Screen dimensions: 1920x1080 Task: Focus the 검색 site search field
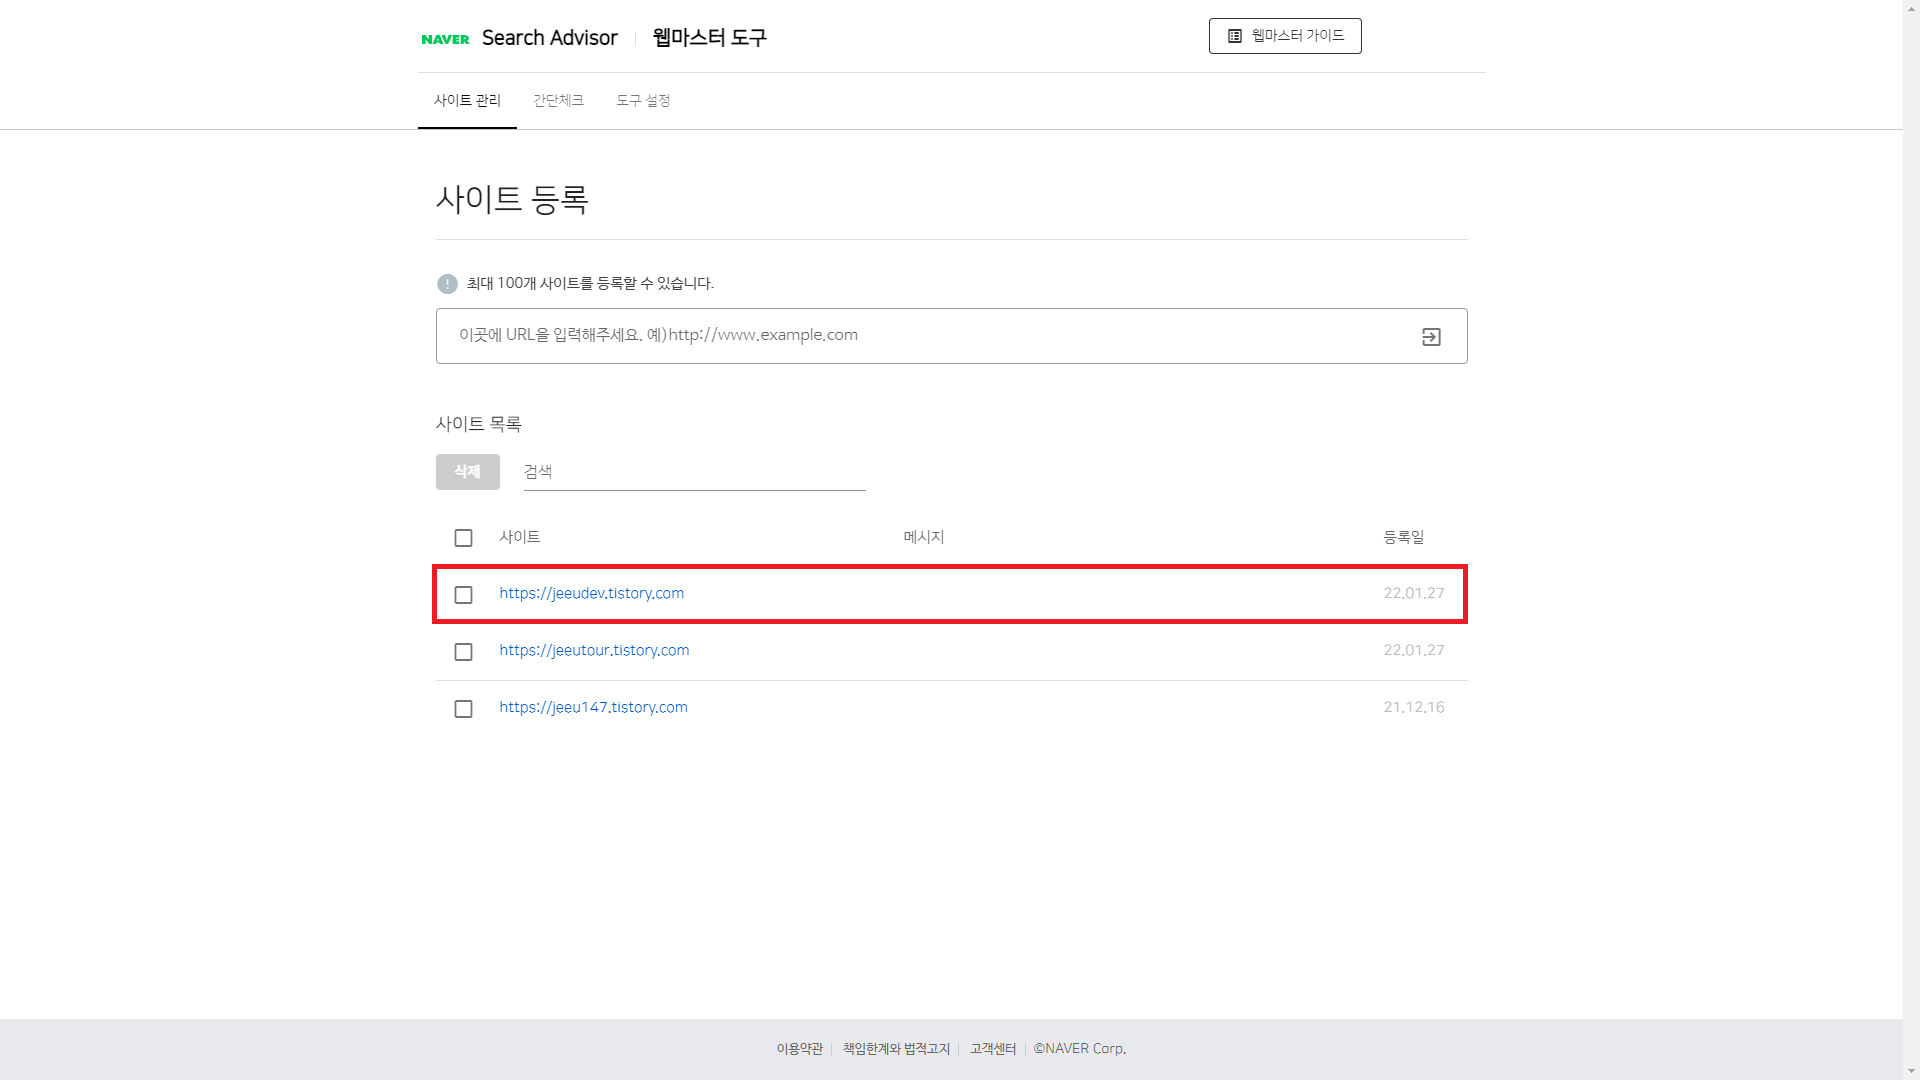click(x=694, y=472)
